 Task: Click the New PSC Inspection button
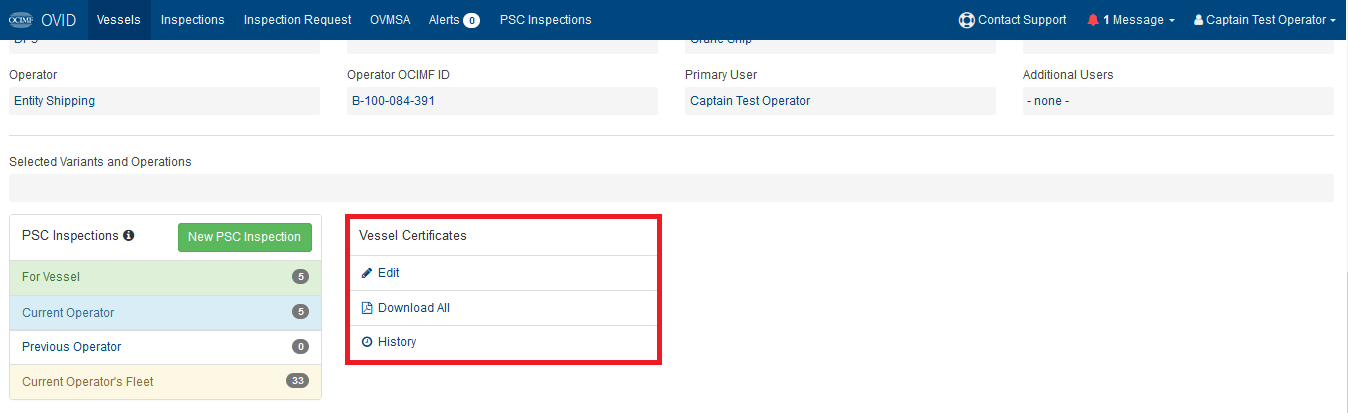tap(245, 237)
